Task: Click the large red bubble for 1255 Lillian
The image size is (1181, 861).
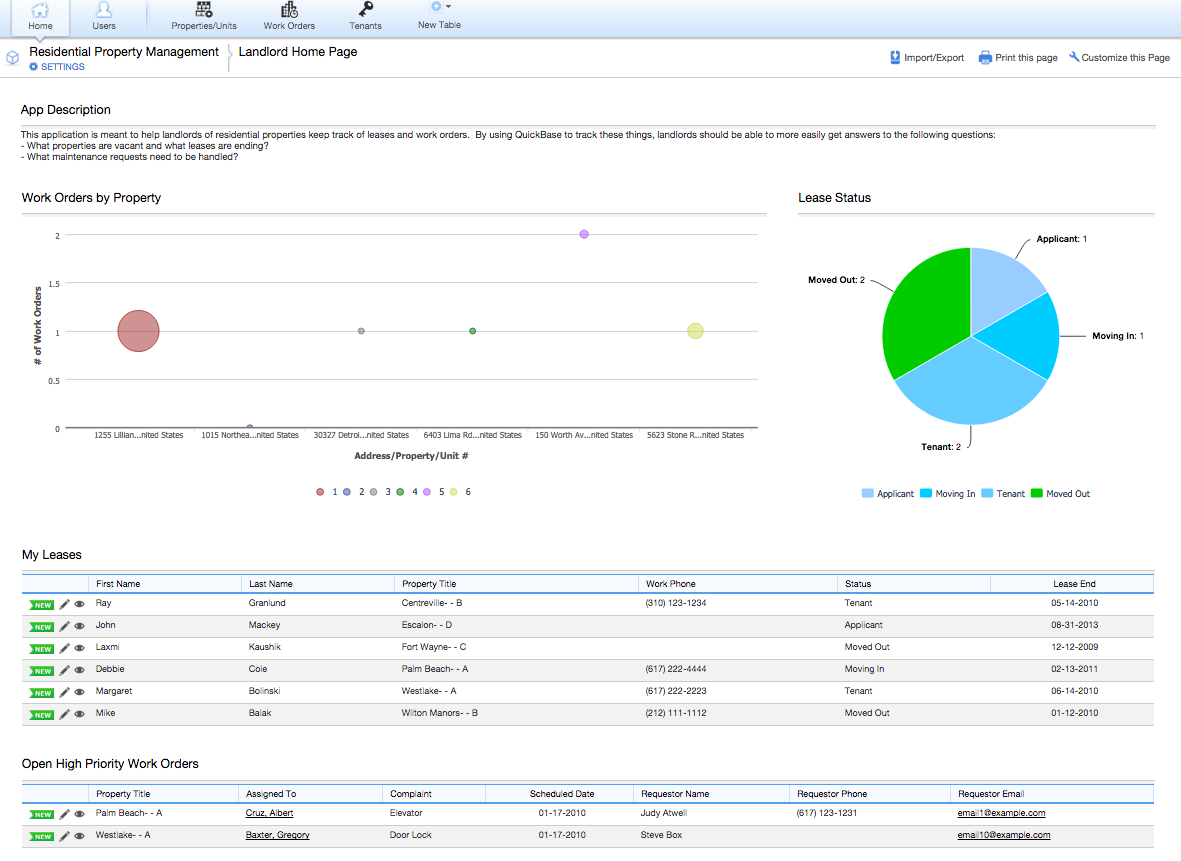Action: click(x=139, y=331)
